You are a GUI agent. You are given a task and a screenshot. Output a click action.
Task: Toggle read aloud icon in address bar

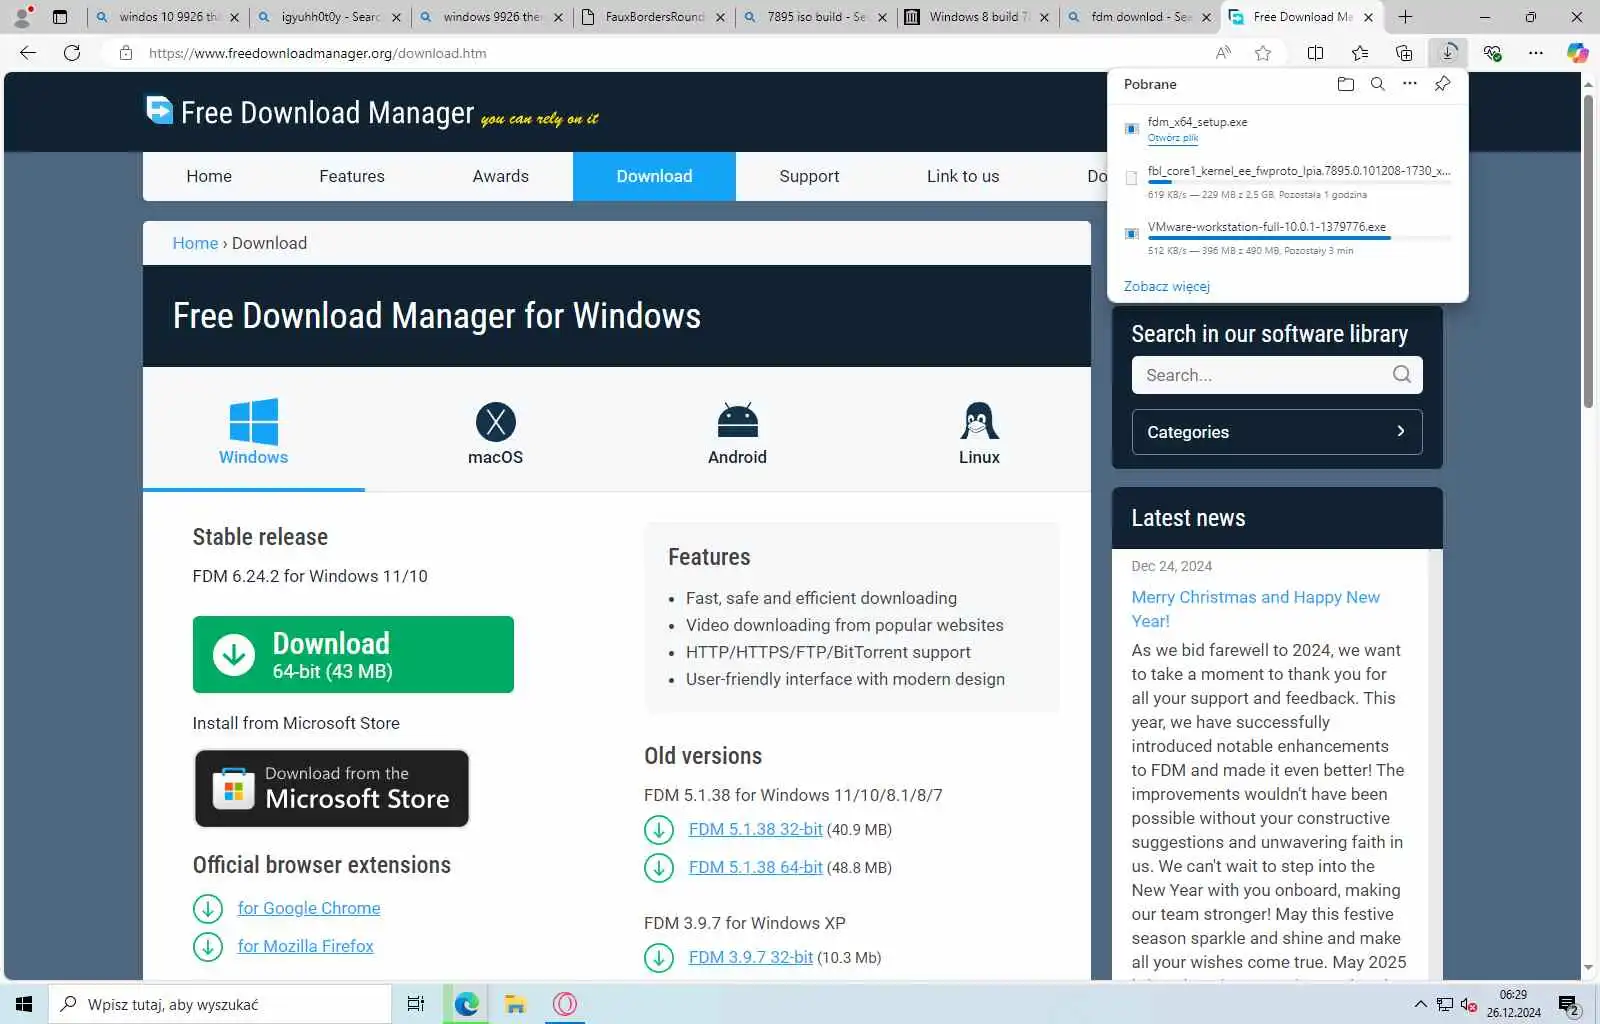(1223, 53)
